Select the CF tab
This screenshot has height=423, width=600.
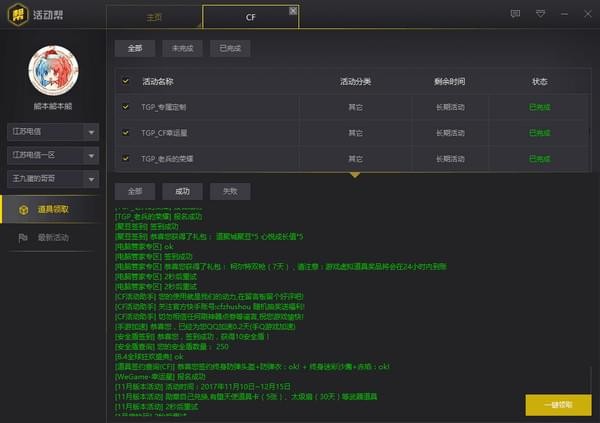click(250, 17)
